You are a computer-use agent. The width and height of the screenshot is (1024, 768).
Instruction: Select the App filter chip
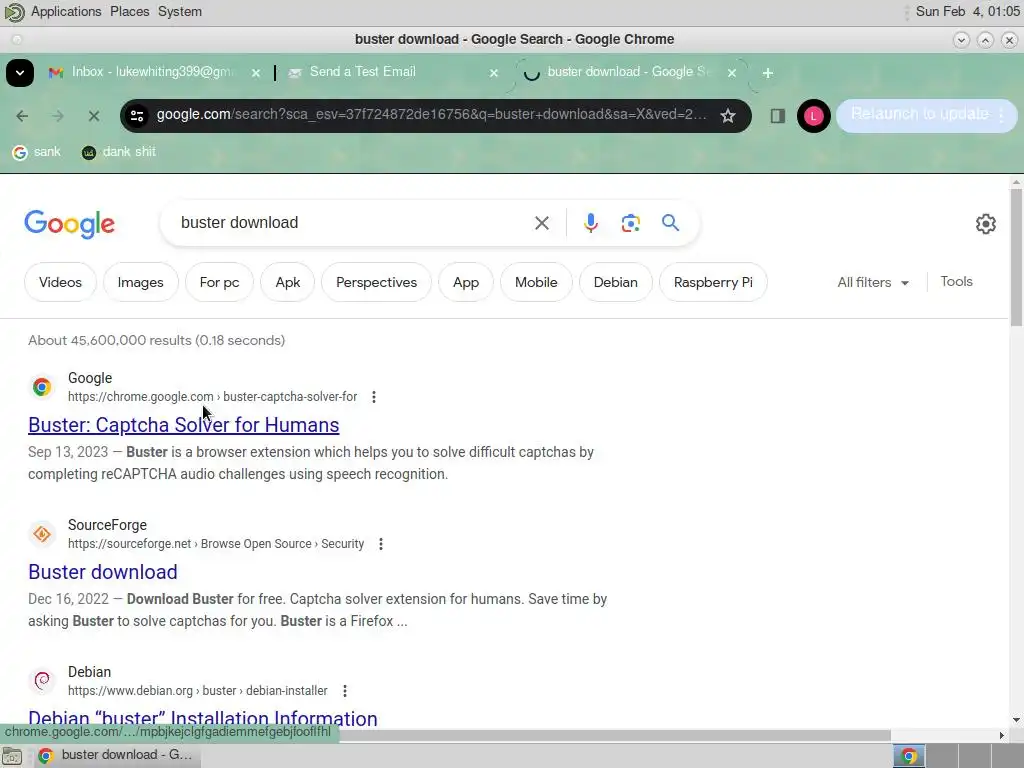tap(466, 282)
